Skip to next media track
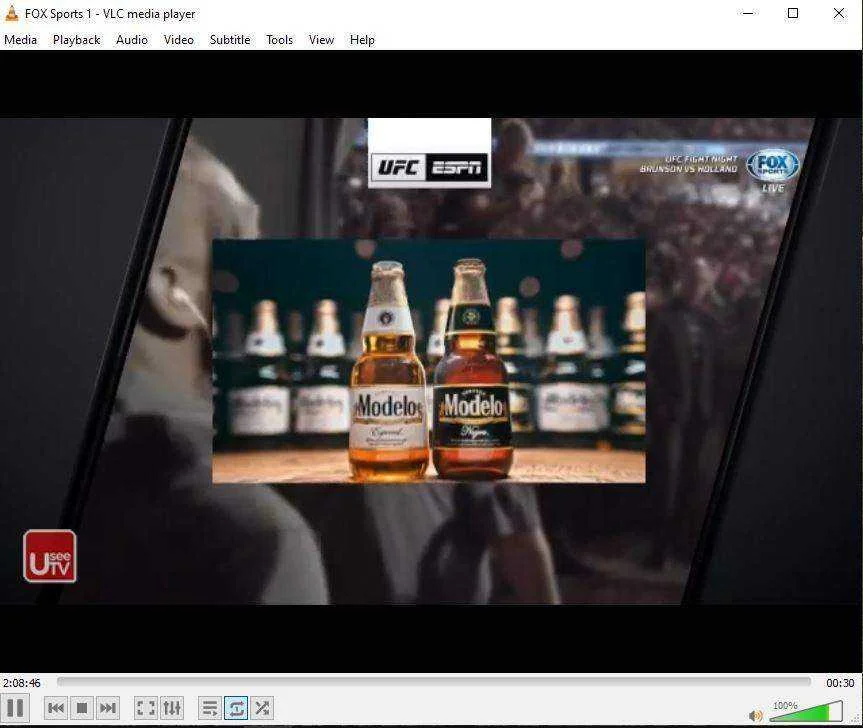 (x=108, y=708)
